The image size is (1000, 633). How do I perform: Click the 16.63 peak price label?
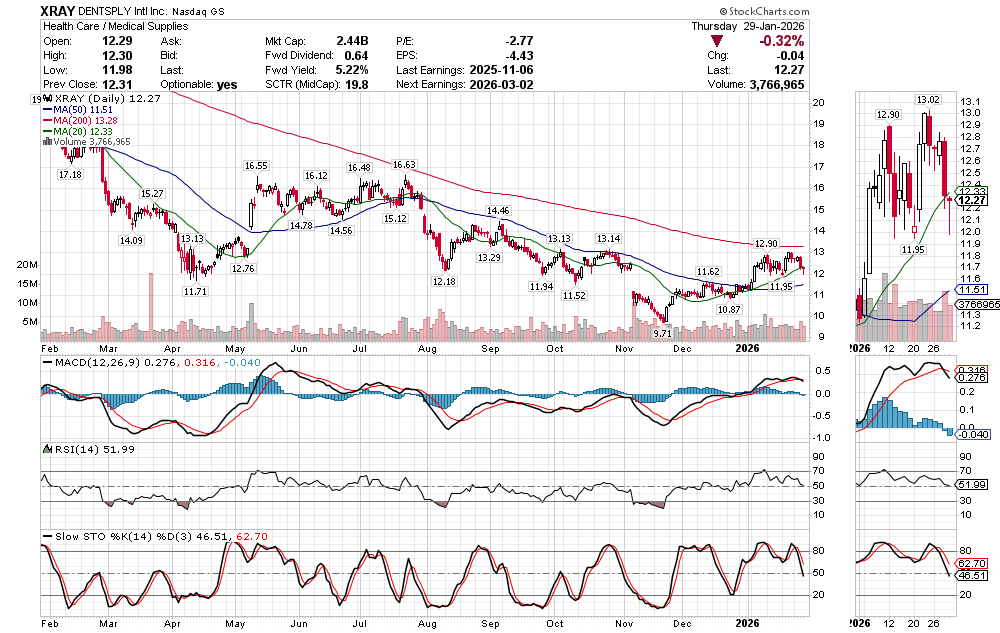[x=404, y=164]
